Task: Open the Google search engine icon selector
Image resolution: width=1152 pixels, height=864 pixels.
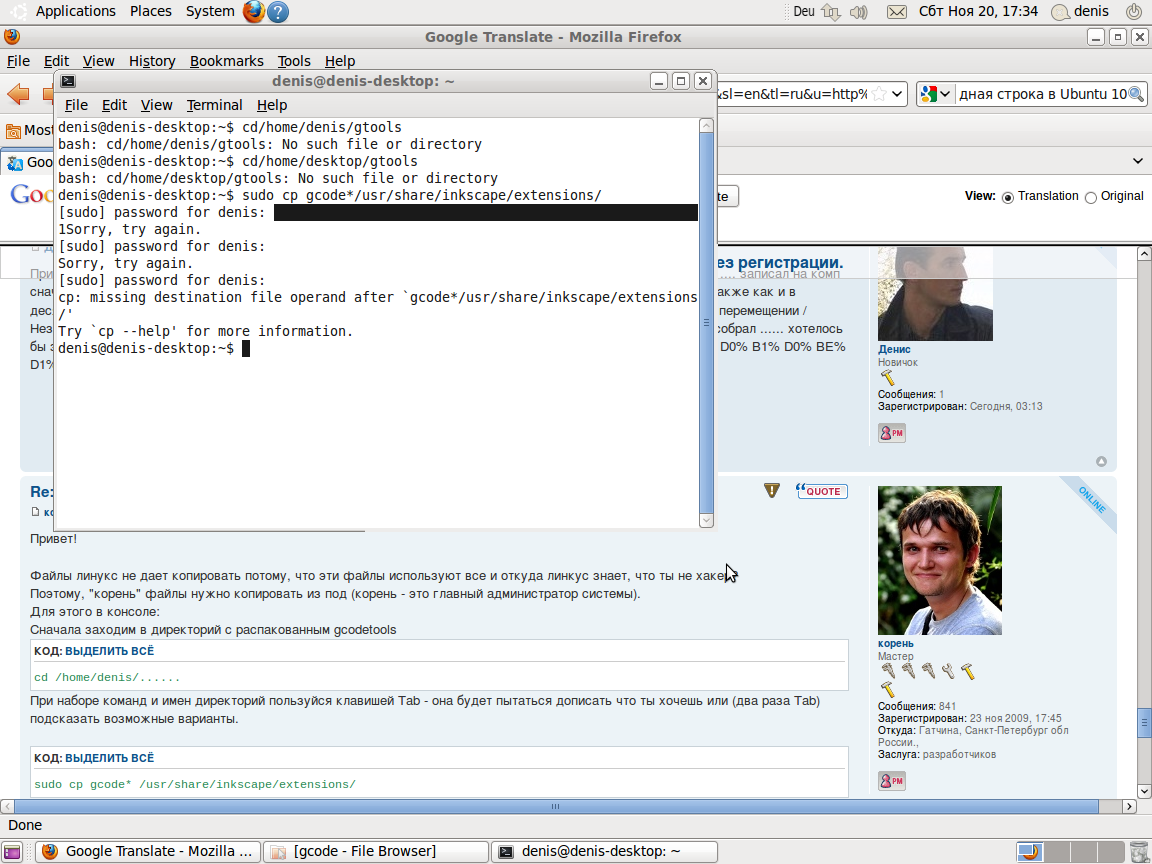Action: (x=936, y=94)
